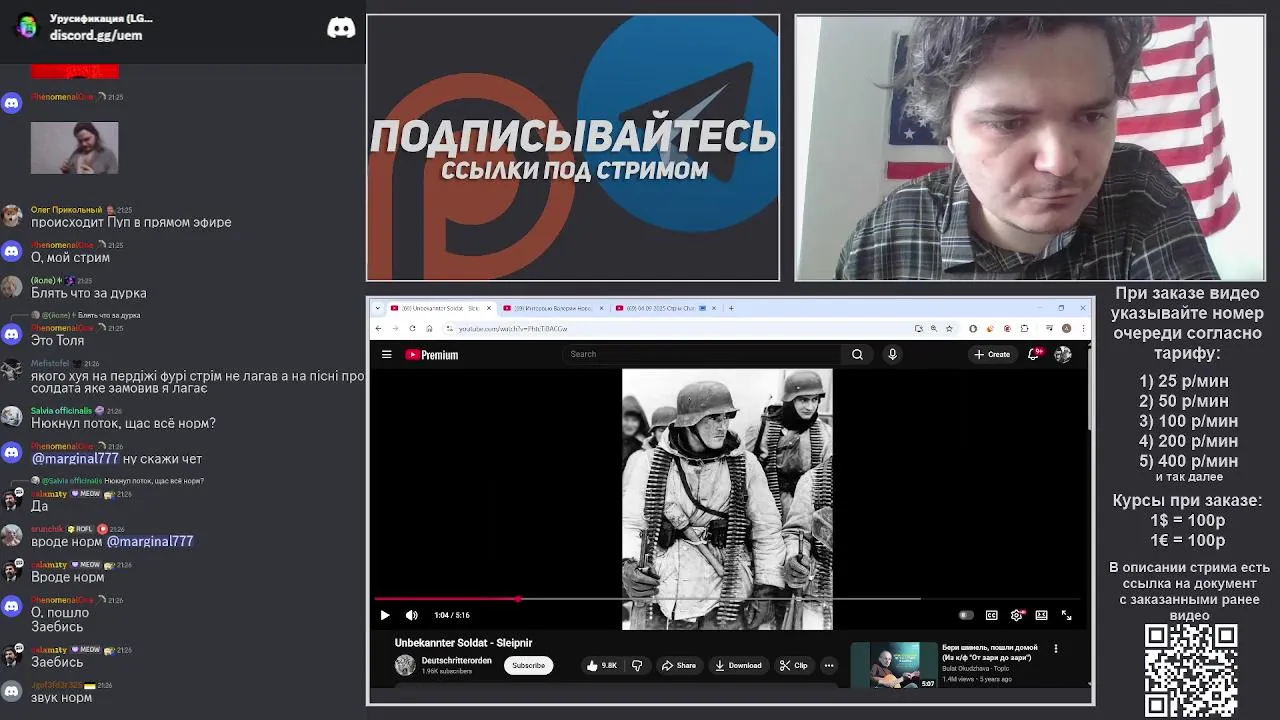The width and height of the screenshot is (1280, 720).
Task: Click the youtube.com address bar URL
Action: click(x=514, y=328)
